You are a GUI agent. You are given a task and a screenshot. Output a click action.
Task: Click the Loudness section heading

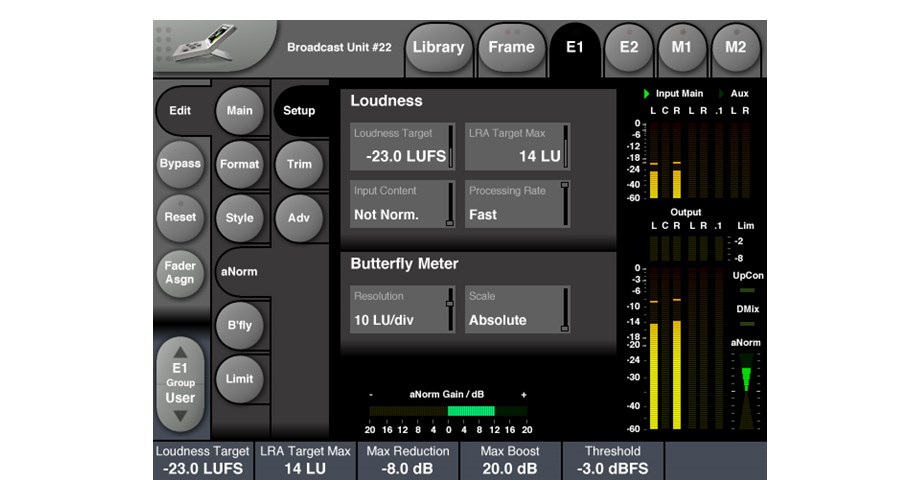pos(386,101)
